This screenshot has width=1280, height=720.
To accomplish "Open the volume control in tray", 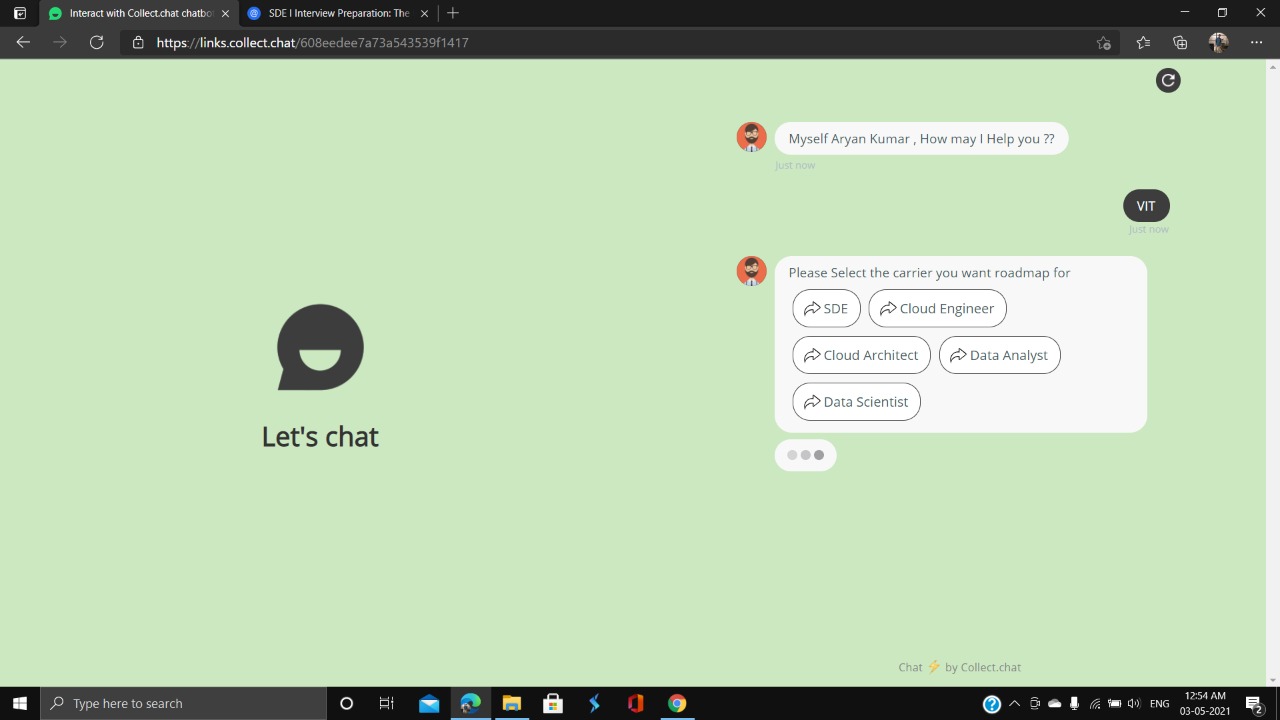I will click(1133, 704).
